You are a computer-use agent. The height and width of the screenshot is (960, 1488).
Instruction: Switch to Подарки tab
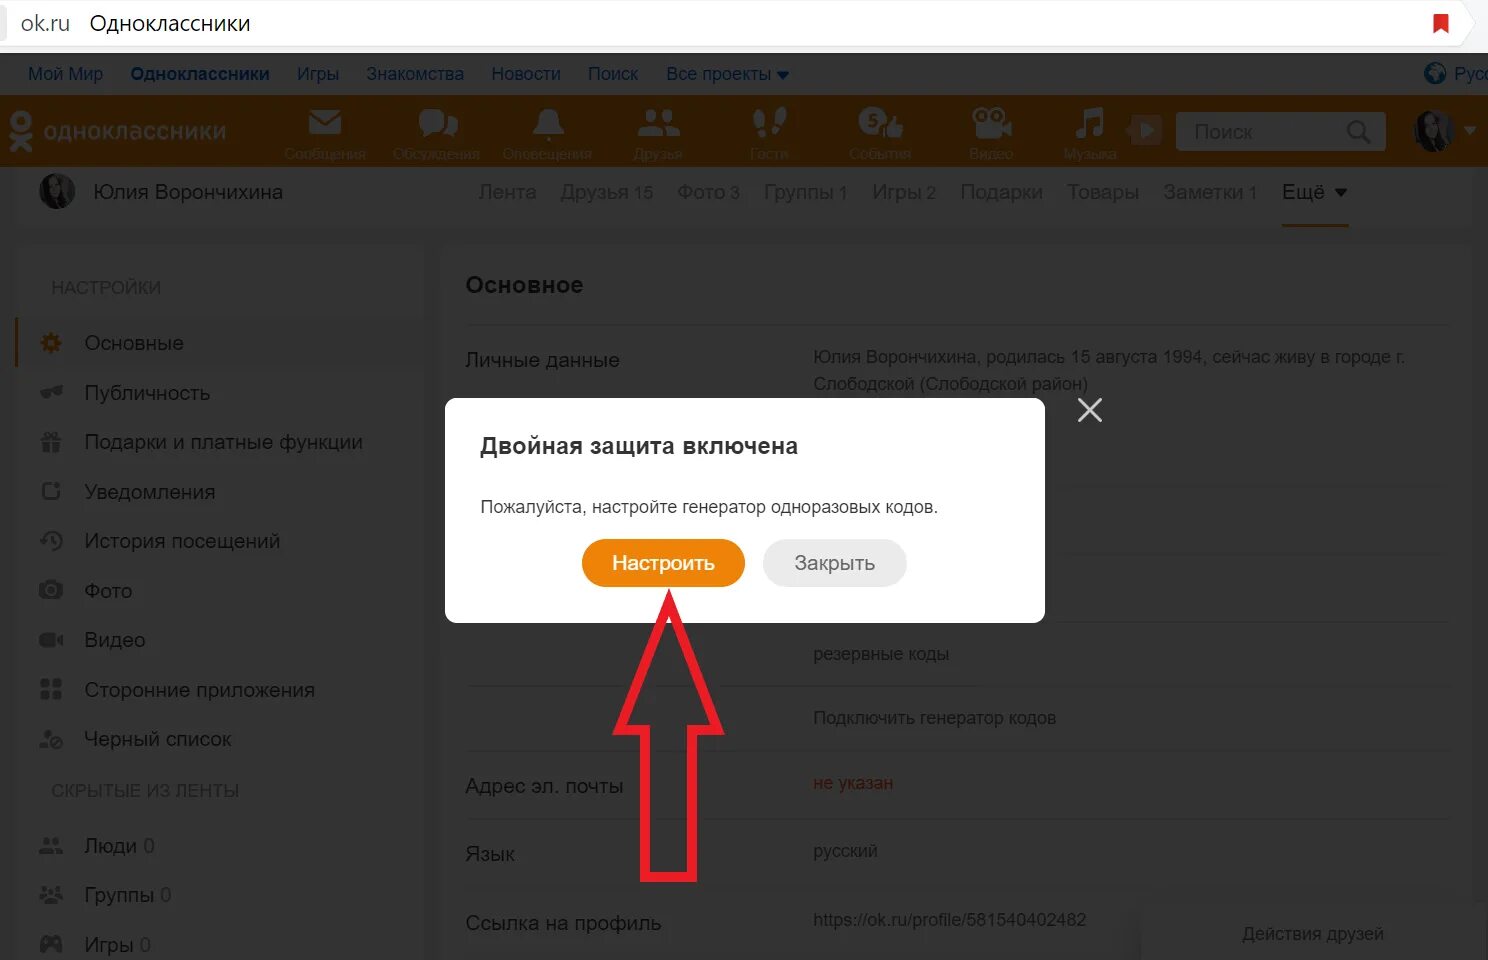(x=1001, y=192)
